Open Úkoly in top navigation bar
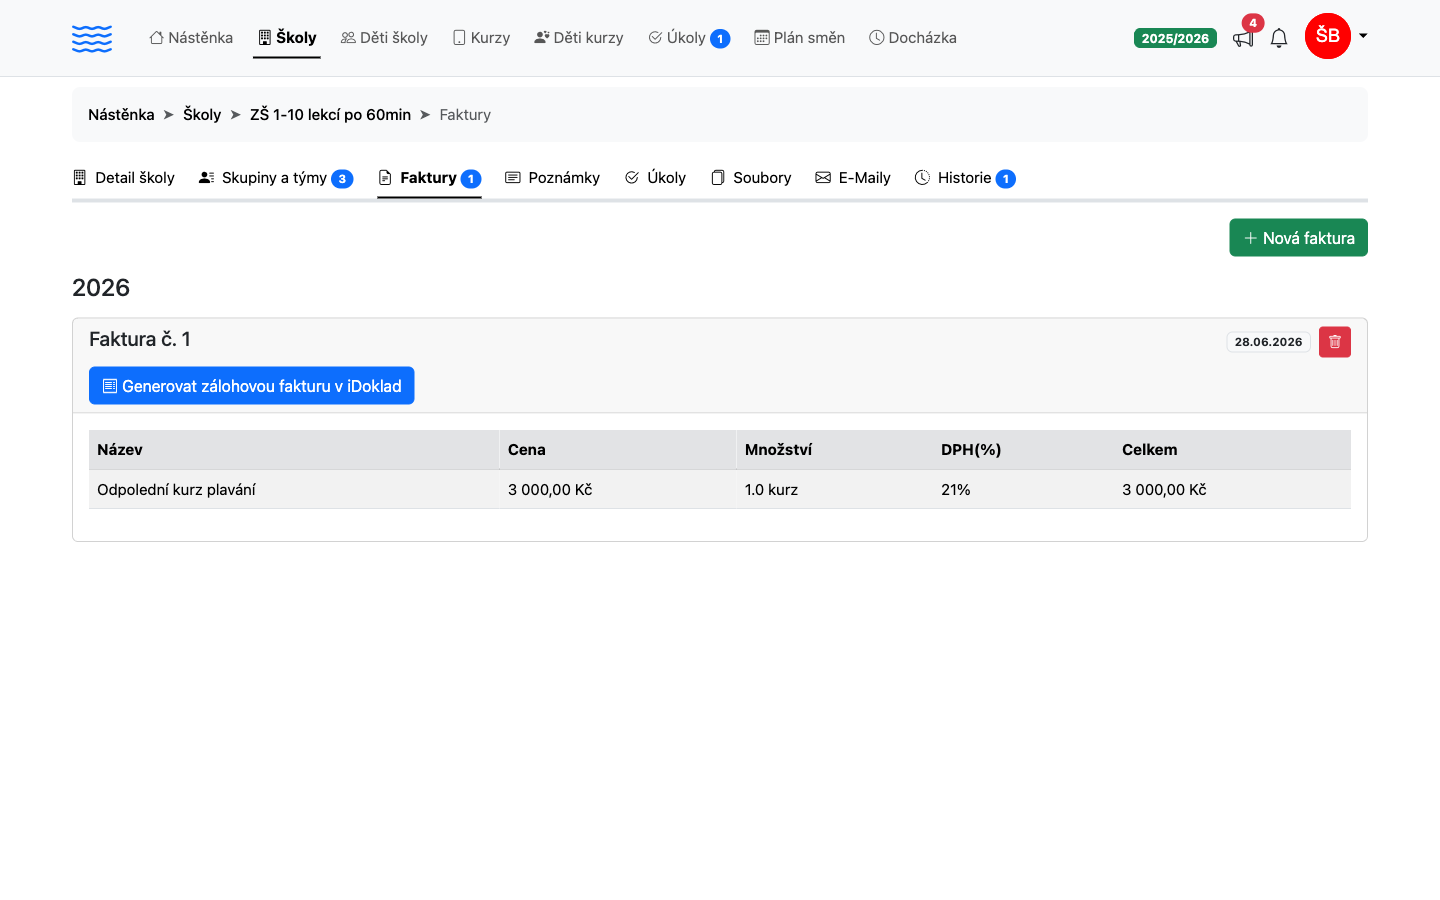Viewport: 1440px width, 900px height. (x=689, y=38)
